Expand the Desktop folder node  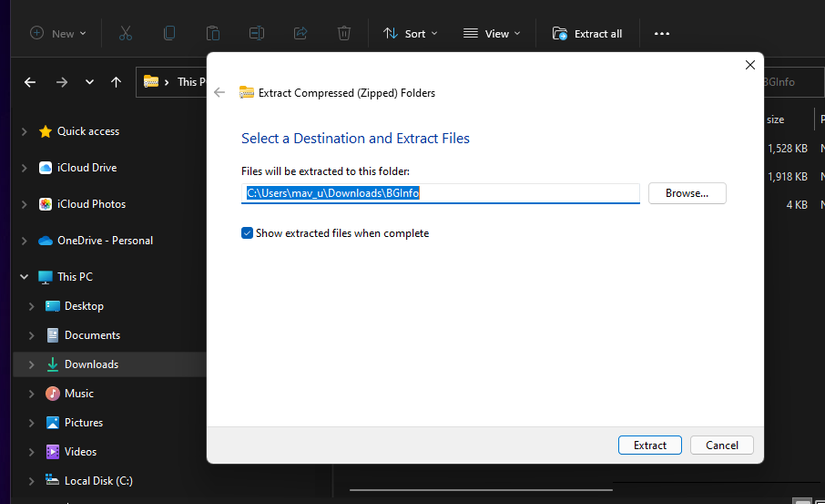point(32,306)
